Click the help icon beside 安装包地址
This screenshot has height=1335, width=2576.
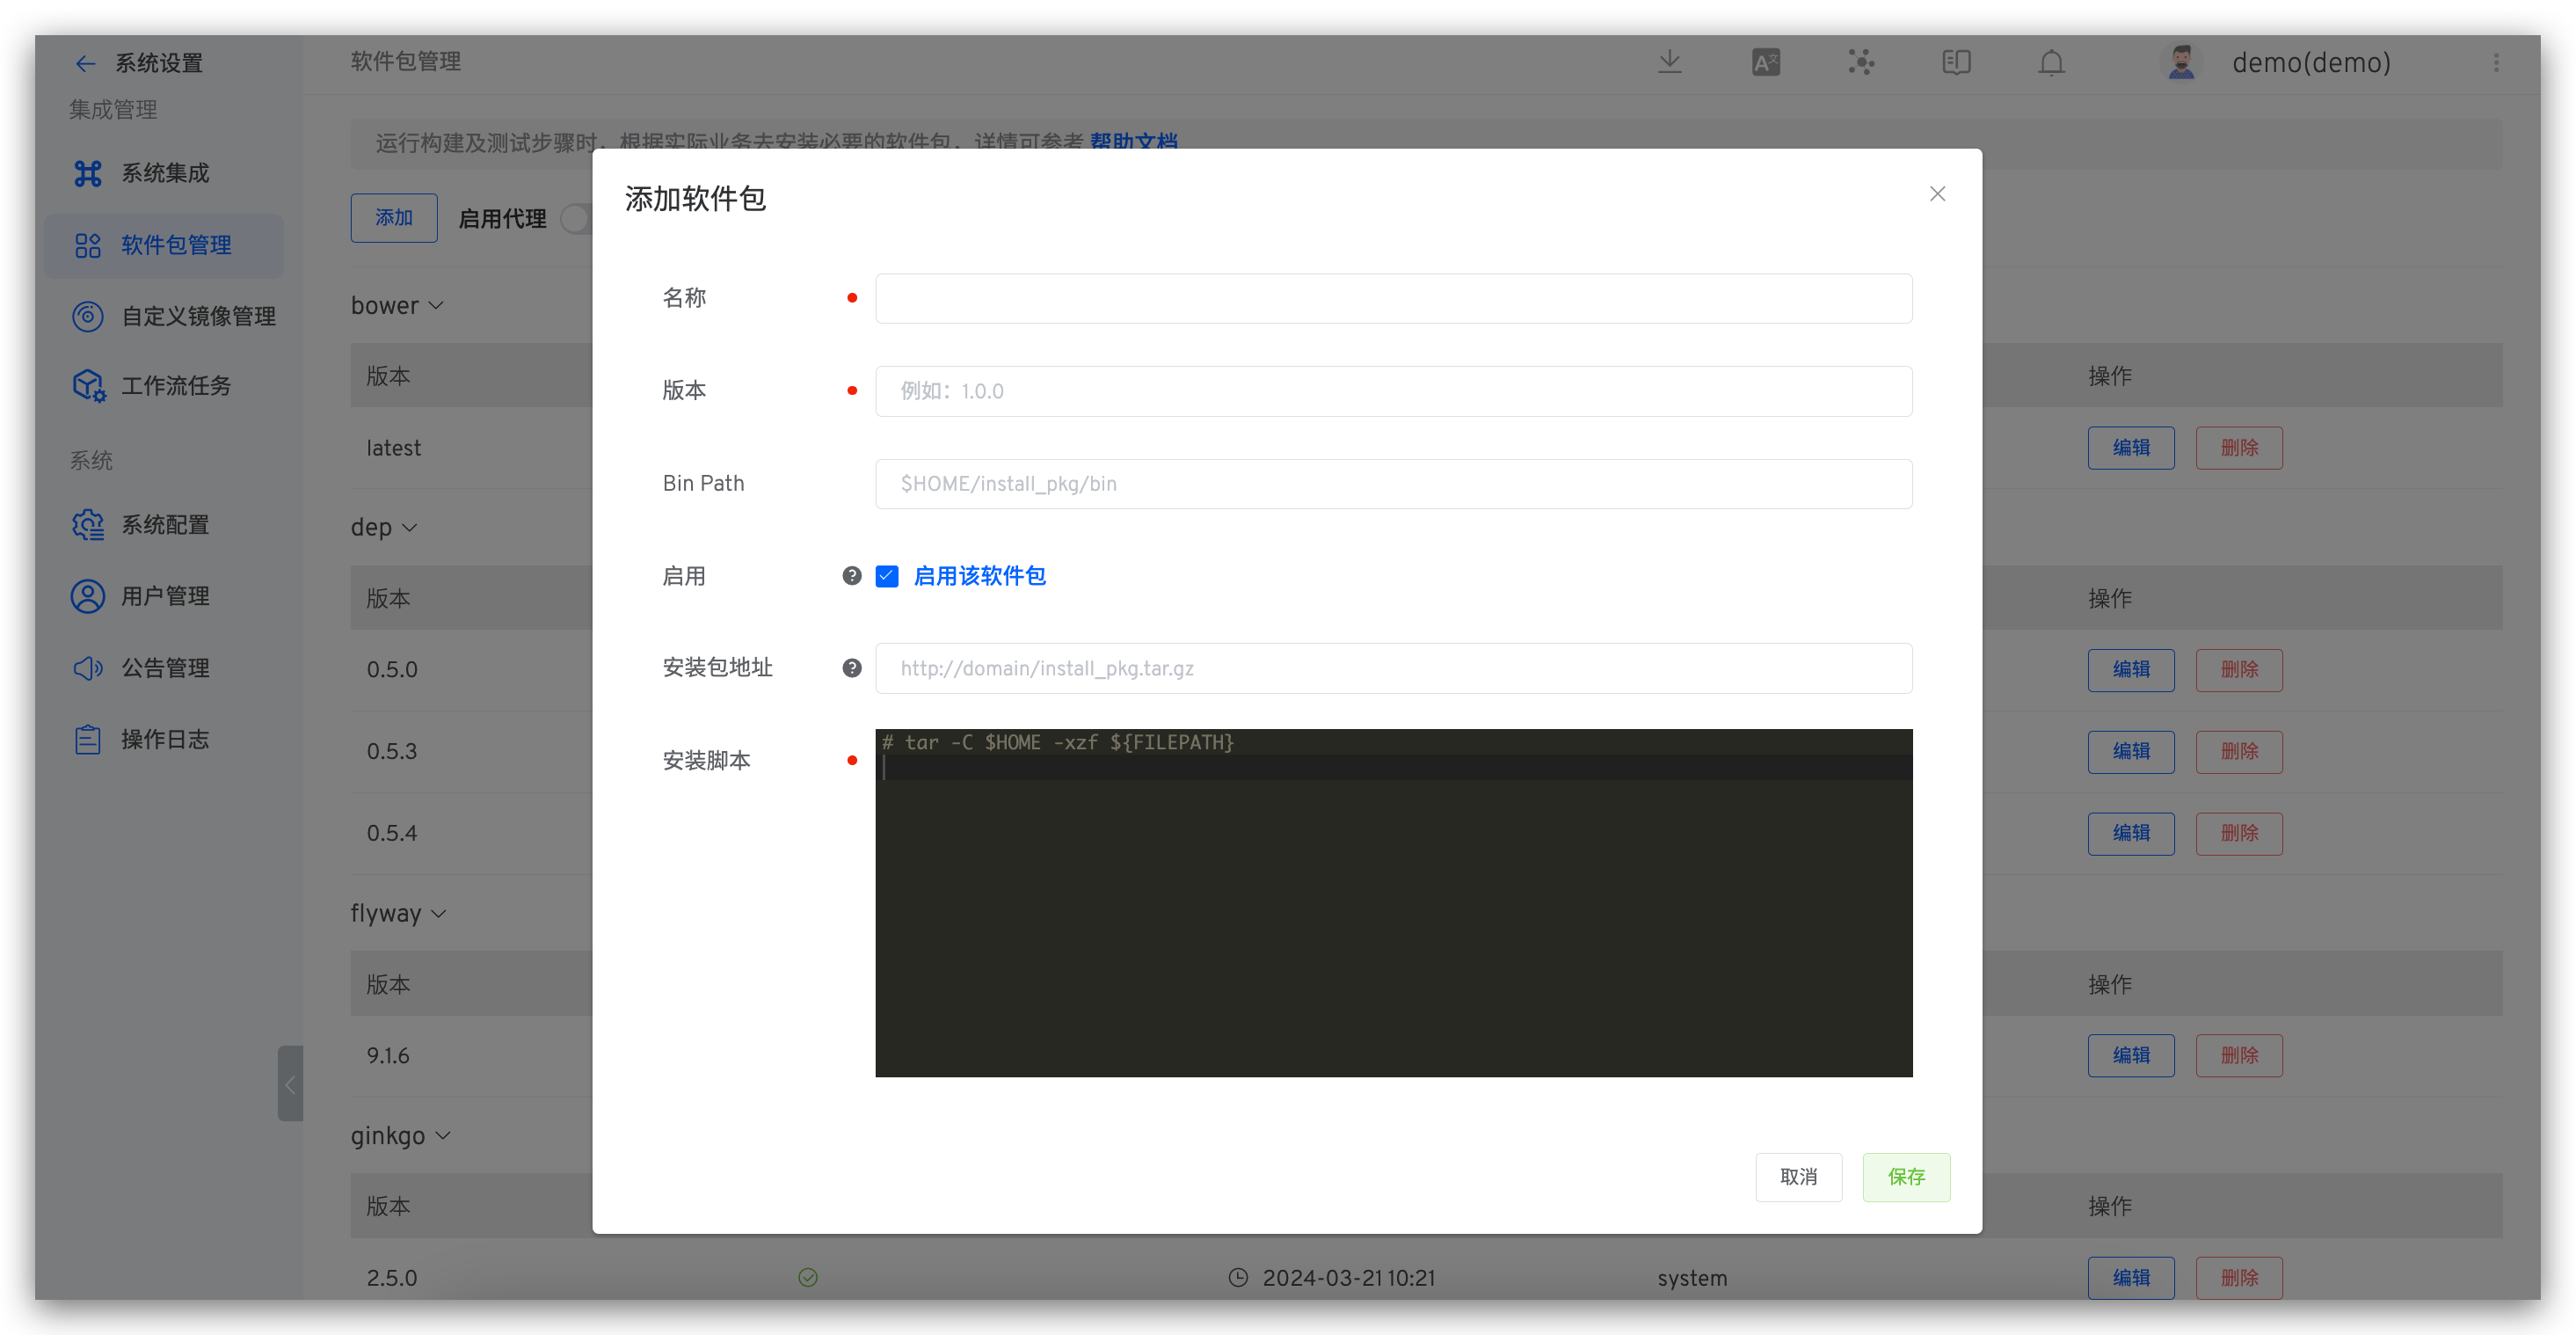[851, 667]
